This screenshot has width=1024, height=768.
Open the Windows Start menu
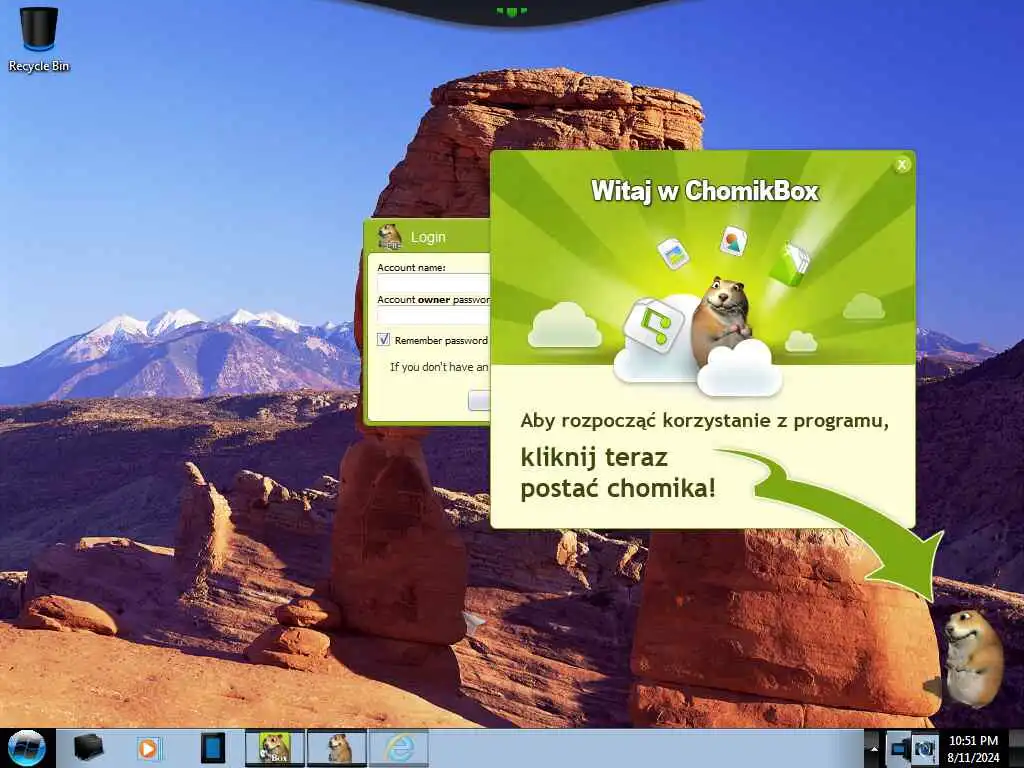pyautogui.click(x=27, y=748)
